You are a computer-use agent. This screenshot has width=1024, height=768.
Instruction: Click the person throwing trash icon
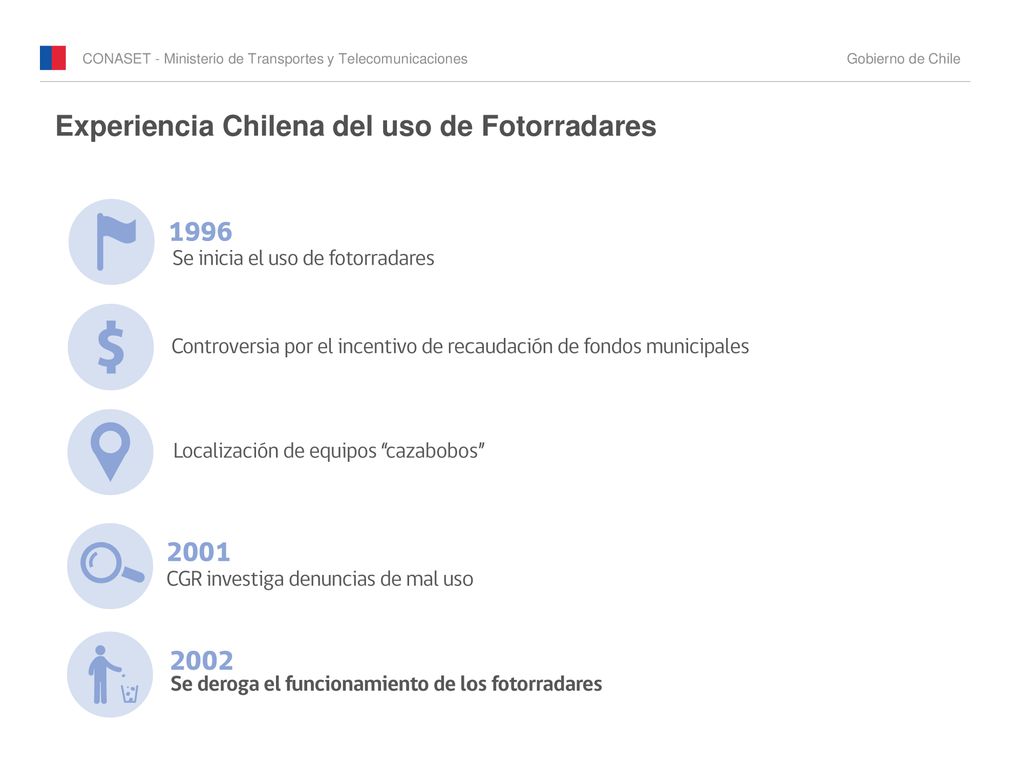point(110,675)
